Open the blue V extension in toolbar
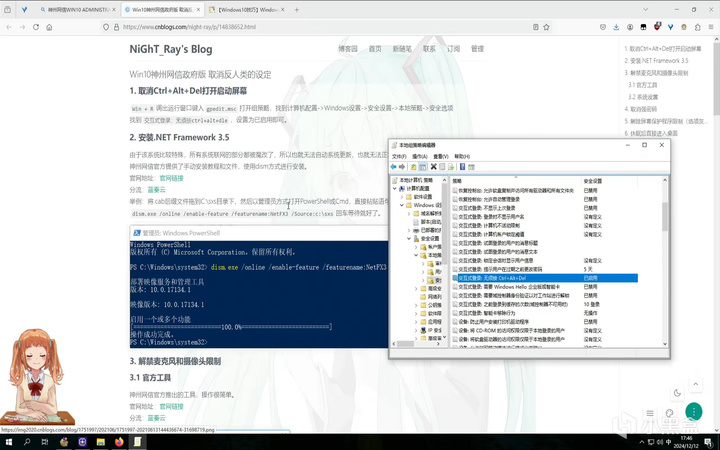 [x=670, y=27]
